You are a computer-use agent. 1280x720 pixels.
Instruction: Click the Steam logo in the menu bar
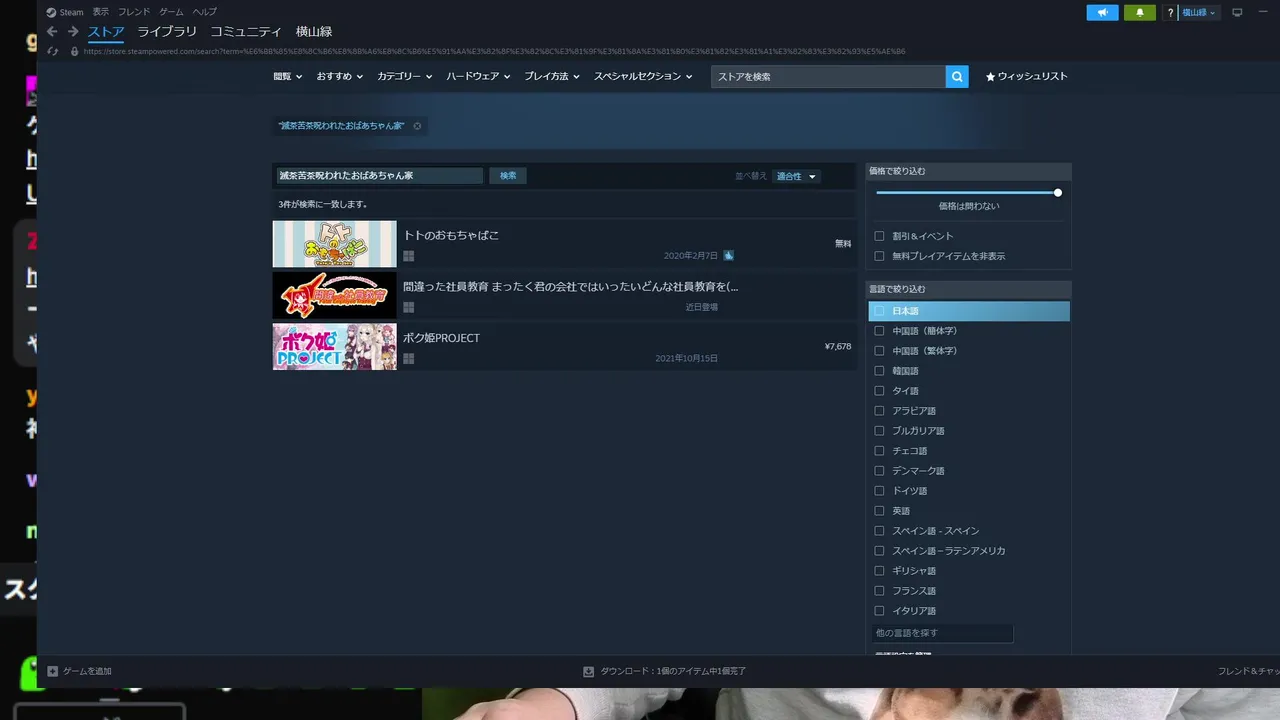(51, 12)
